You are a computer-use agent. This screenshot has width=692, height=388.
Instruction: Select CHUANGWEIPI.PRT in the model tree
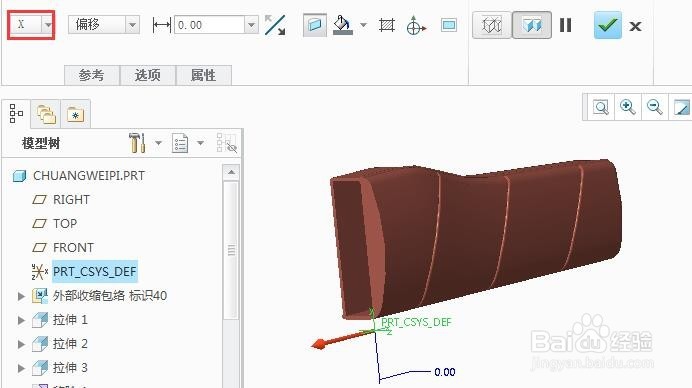coord(89,175)
